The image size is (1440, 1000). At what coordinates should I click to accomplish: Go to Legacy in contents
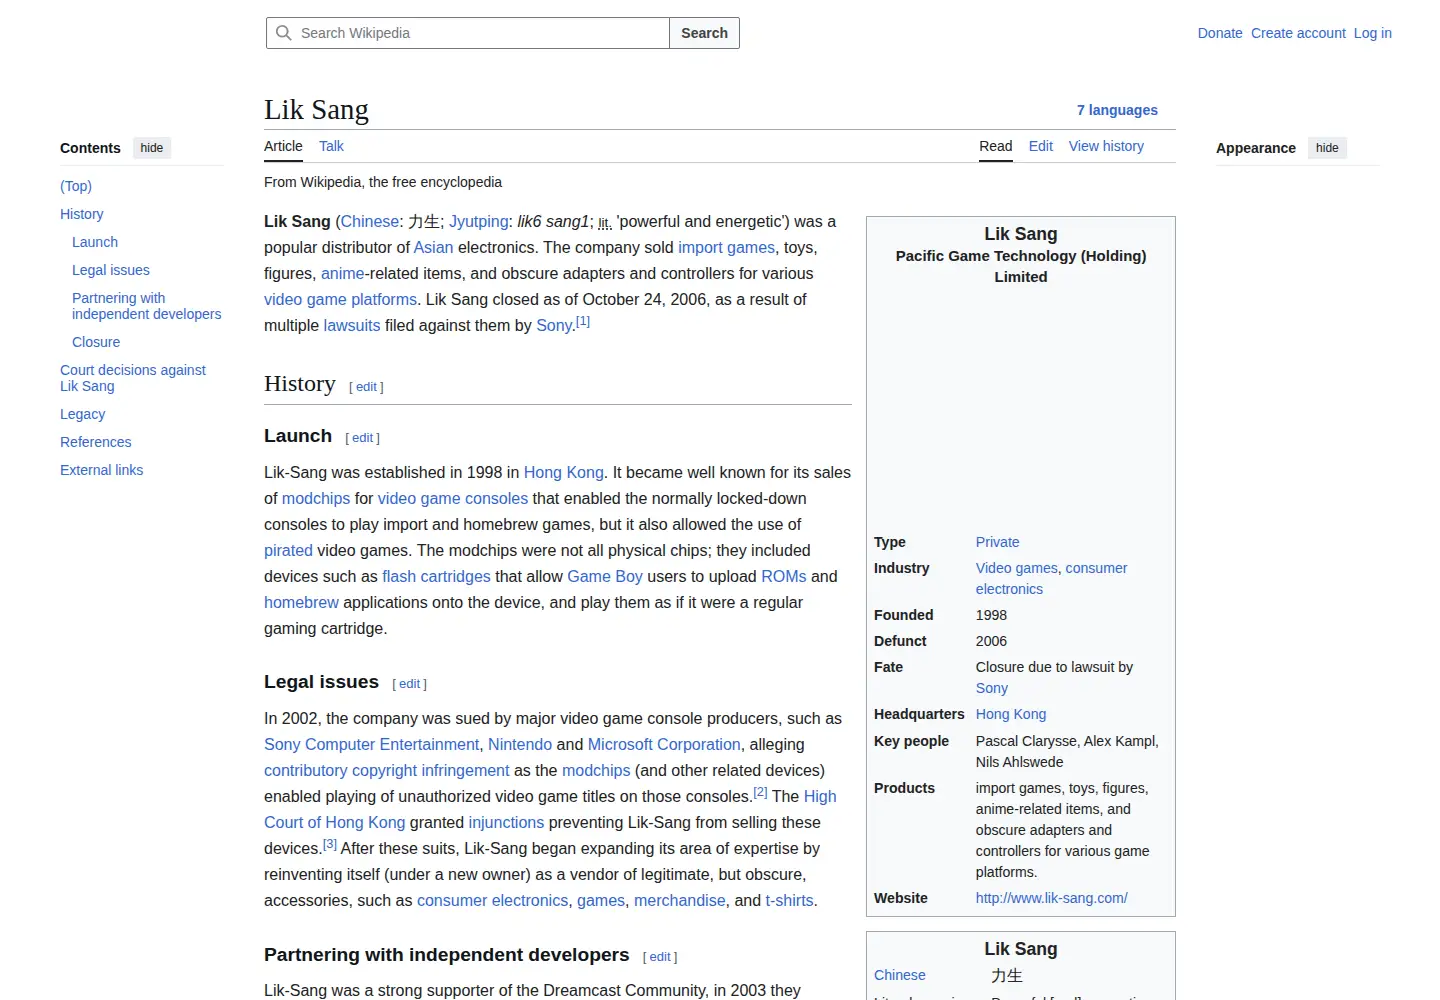point(82,414)
